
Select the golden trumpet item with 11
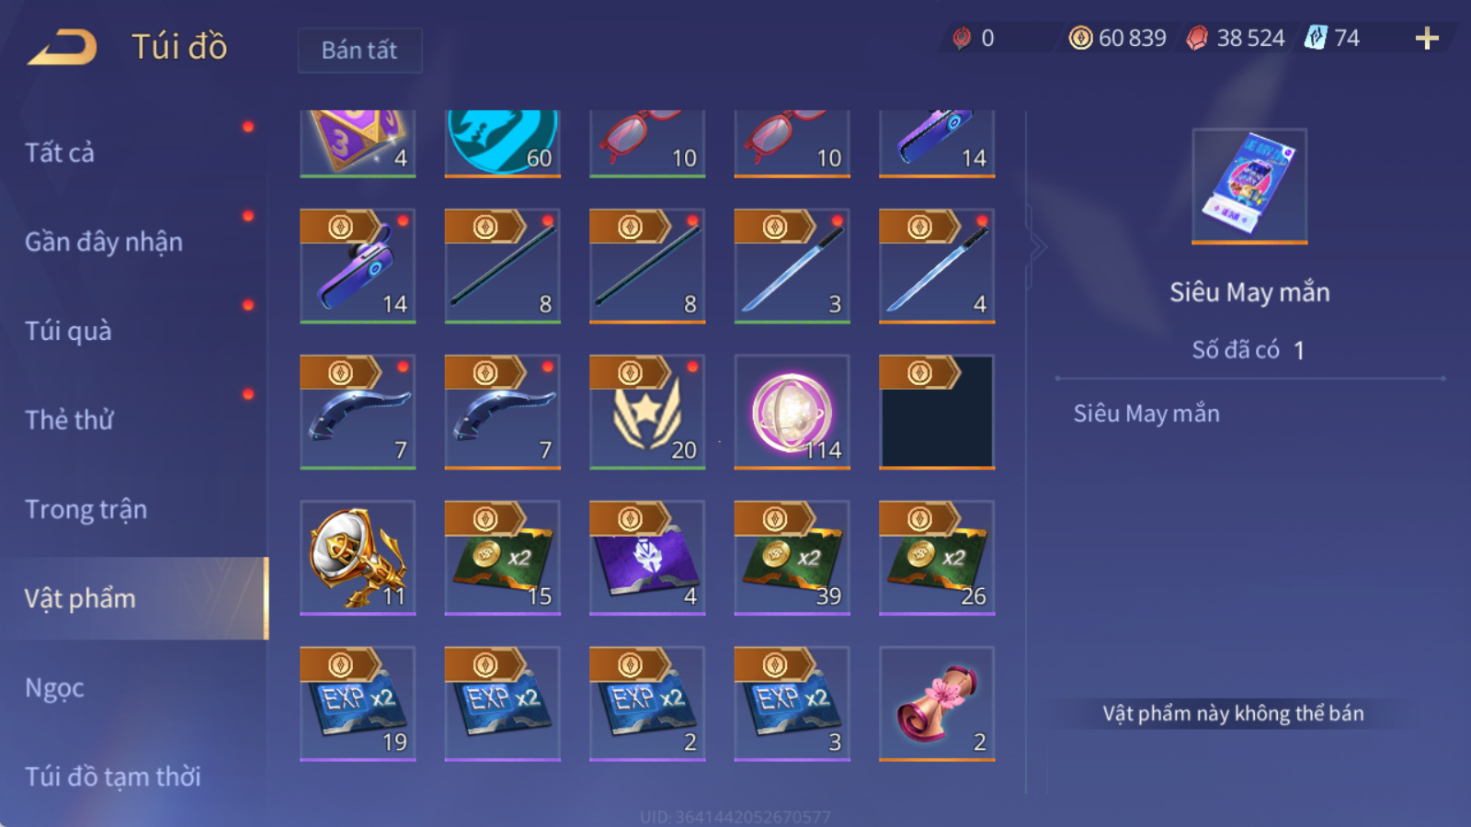pos(358,558)
